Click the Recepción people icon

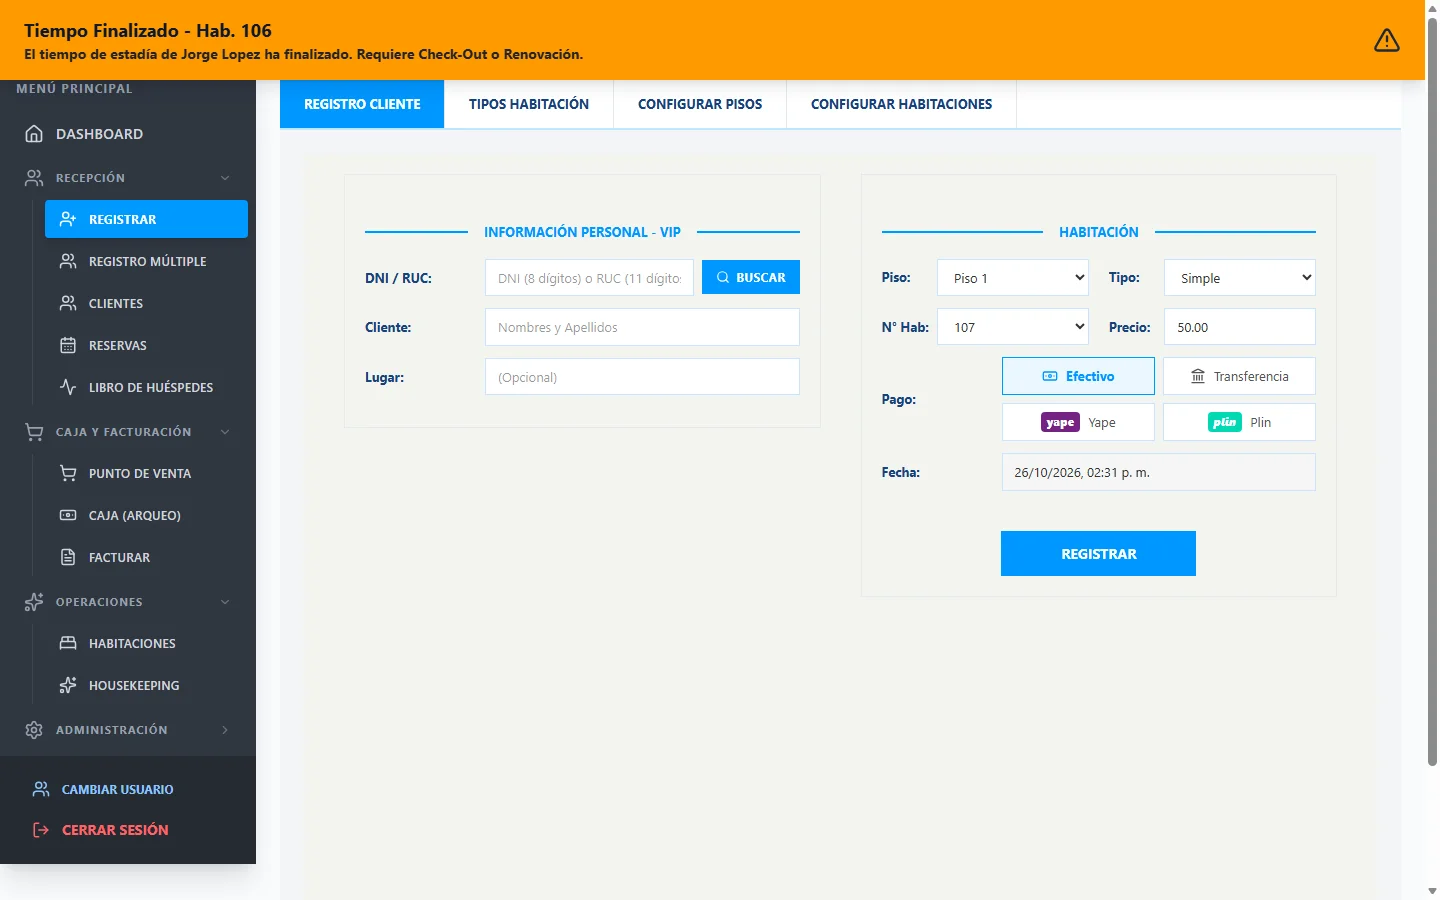(34, 178)
